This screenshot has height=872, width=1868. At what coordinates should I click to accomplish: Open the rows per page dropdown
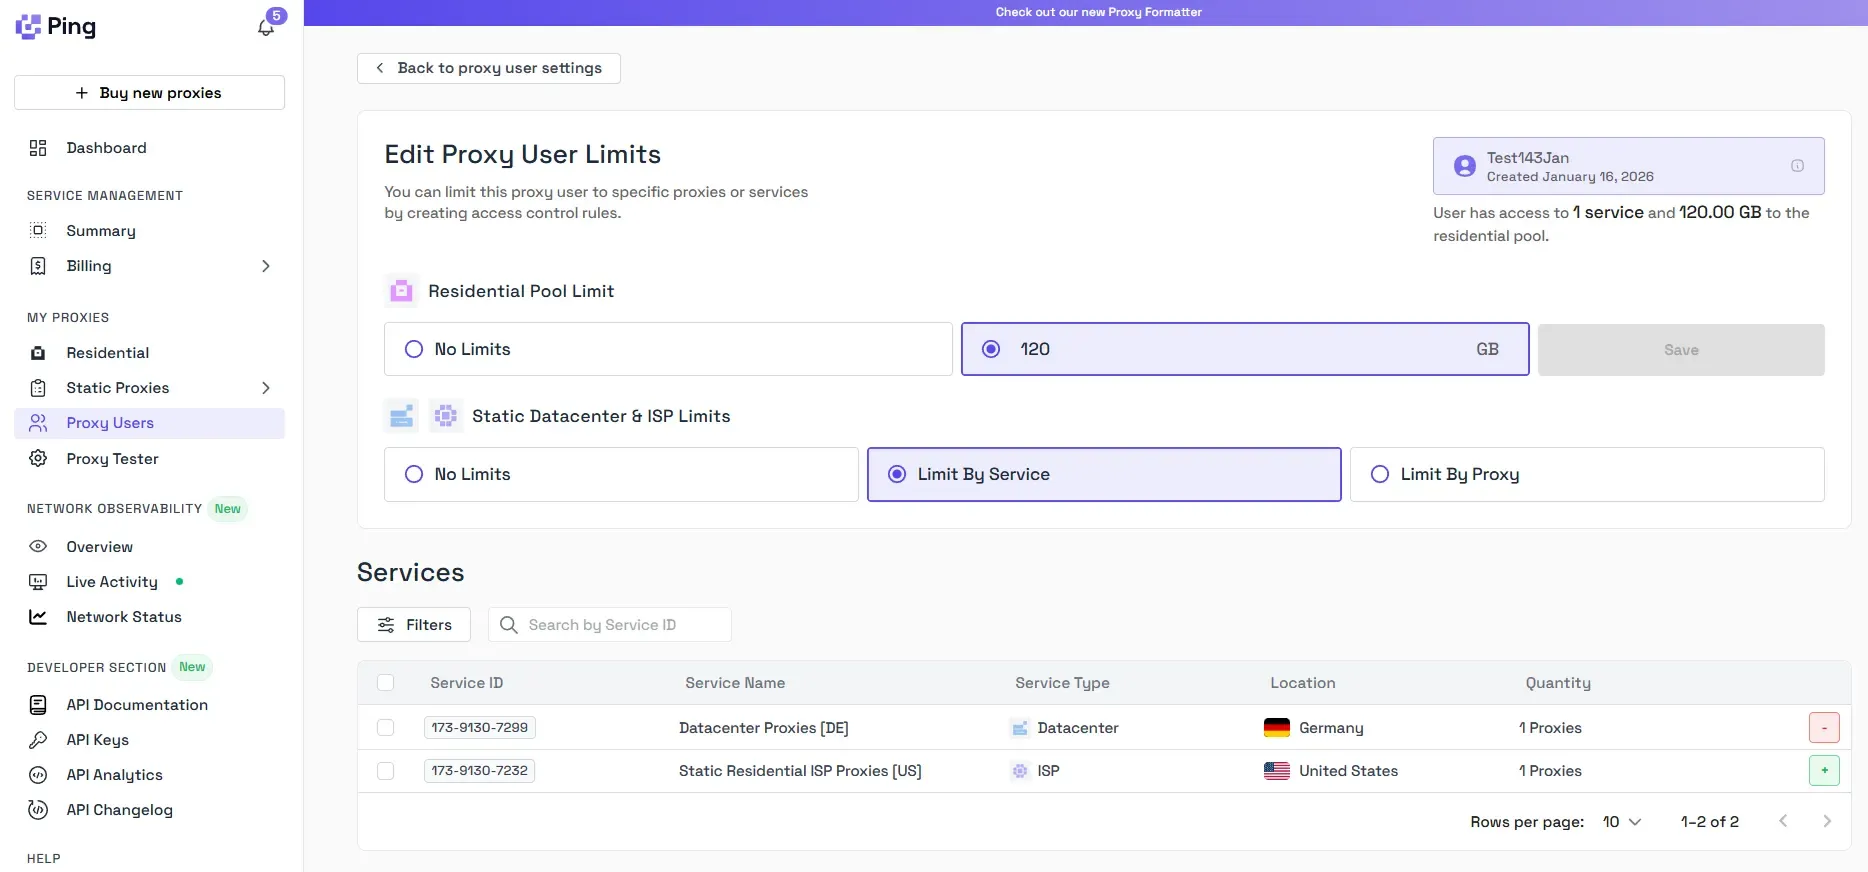1622,822
